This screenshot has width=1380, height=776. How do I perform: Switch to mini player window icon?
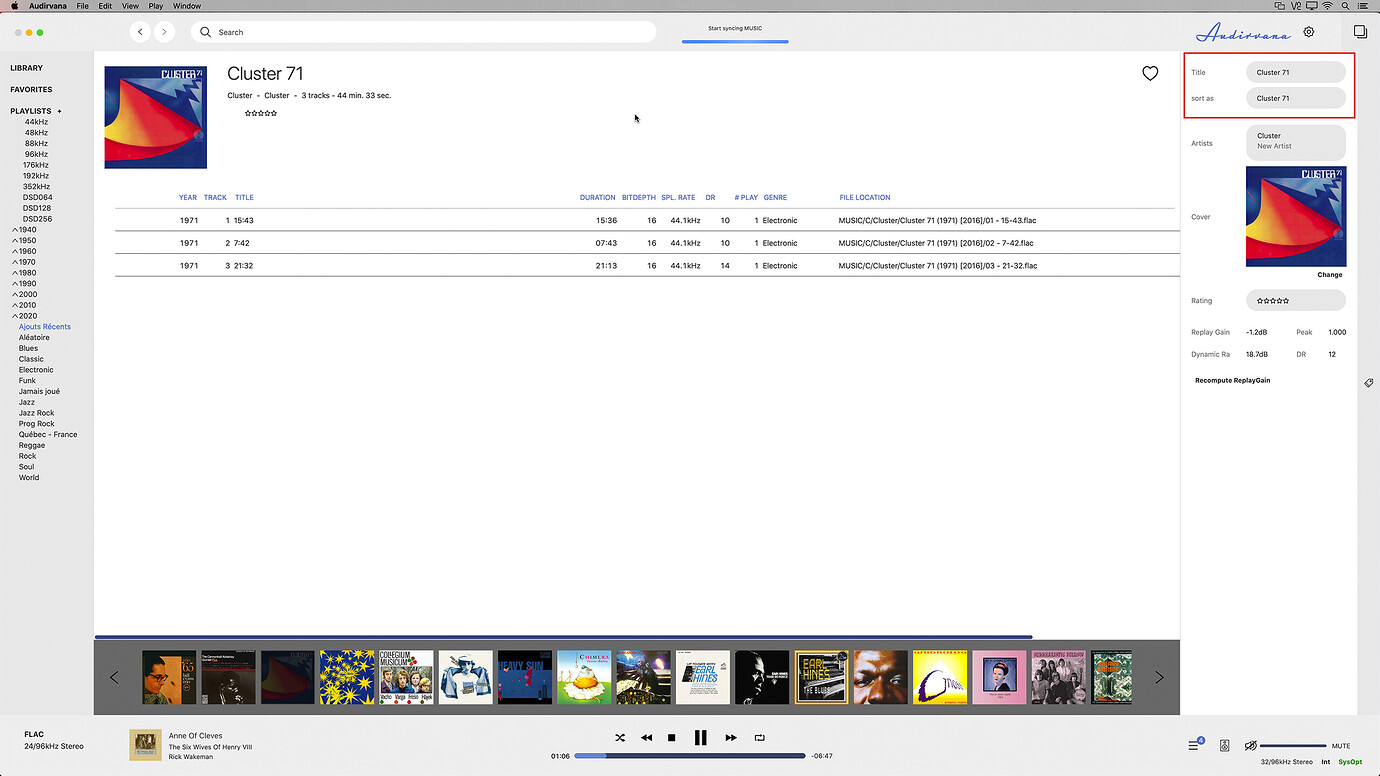pos(1360,32)
